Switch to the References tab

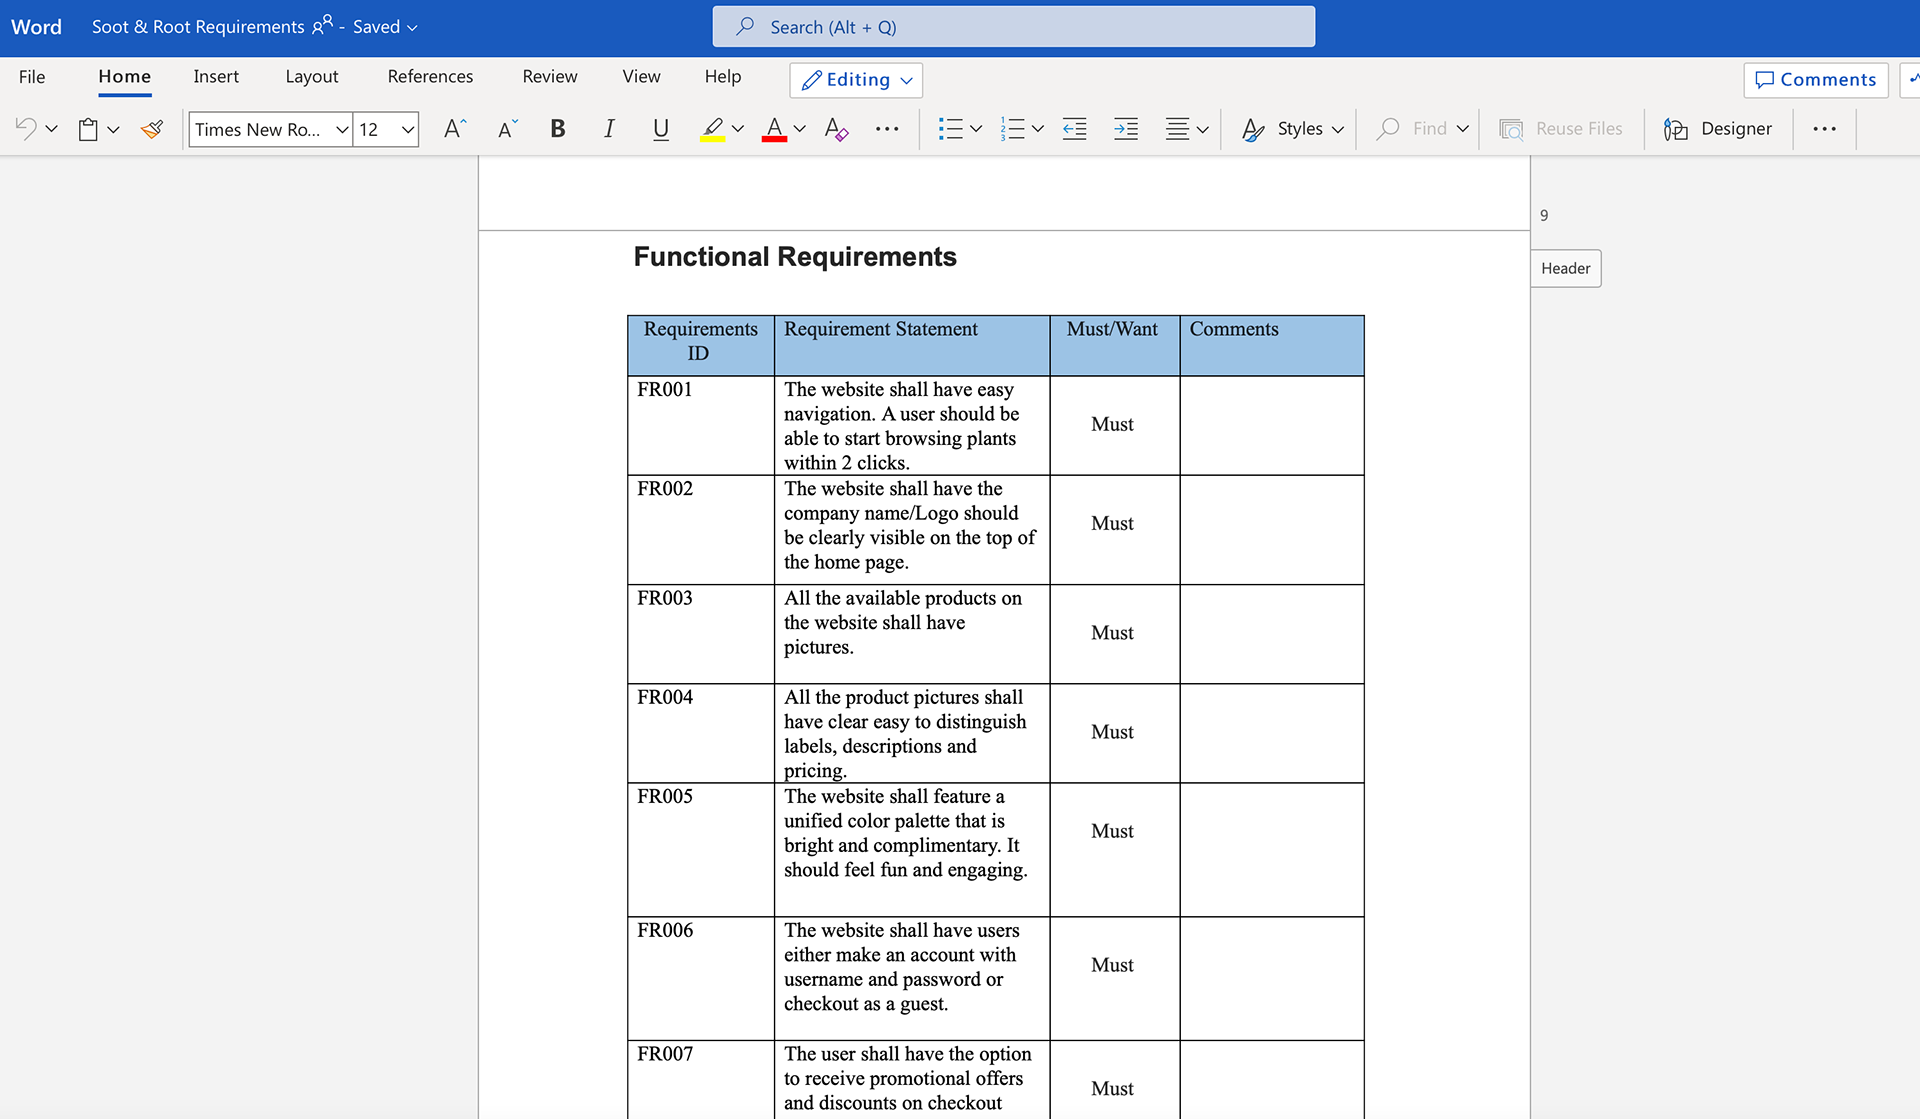430,77
